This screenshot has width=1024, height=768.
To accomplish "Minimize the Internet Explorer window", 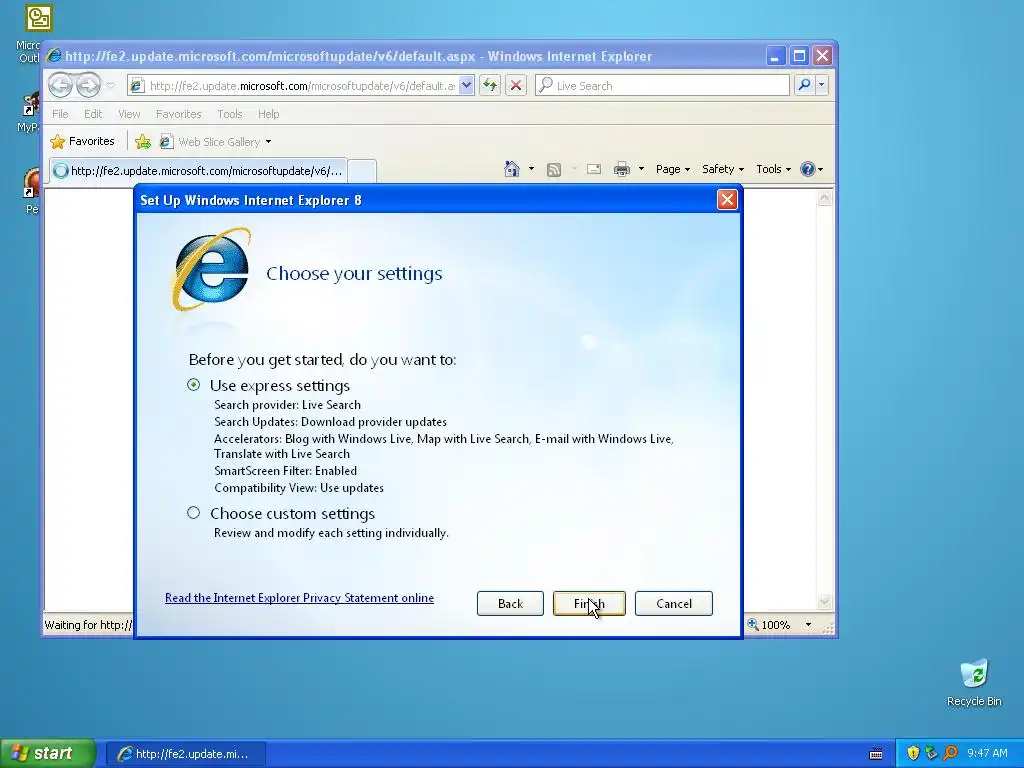I will [x=775, y=56].
